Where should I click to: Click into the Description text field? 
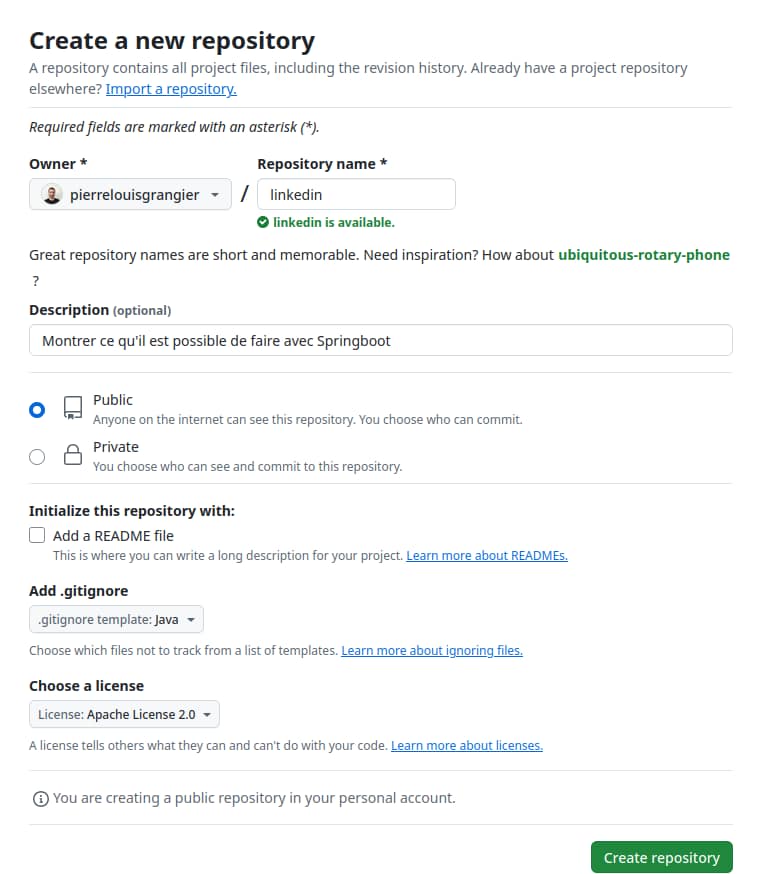[x=380, y=341]
